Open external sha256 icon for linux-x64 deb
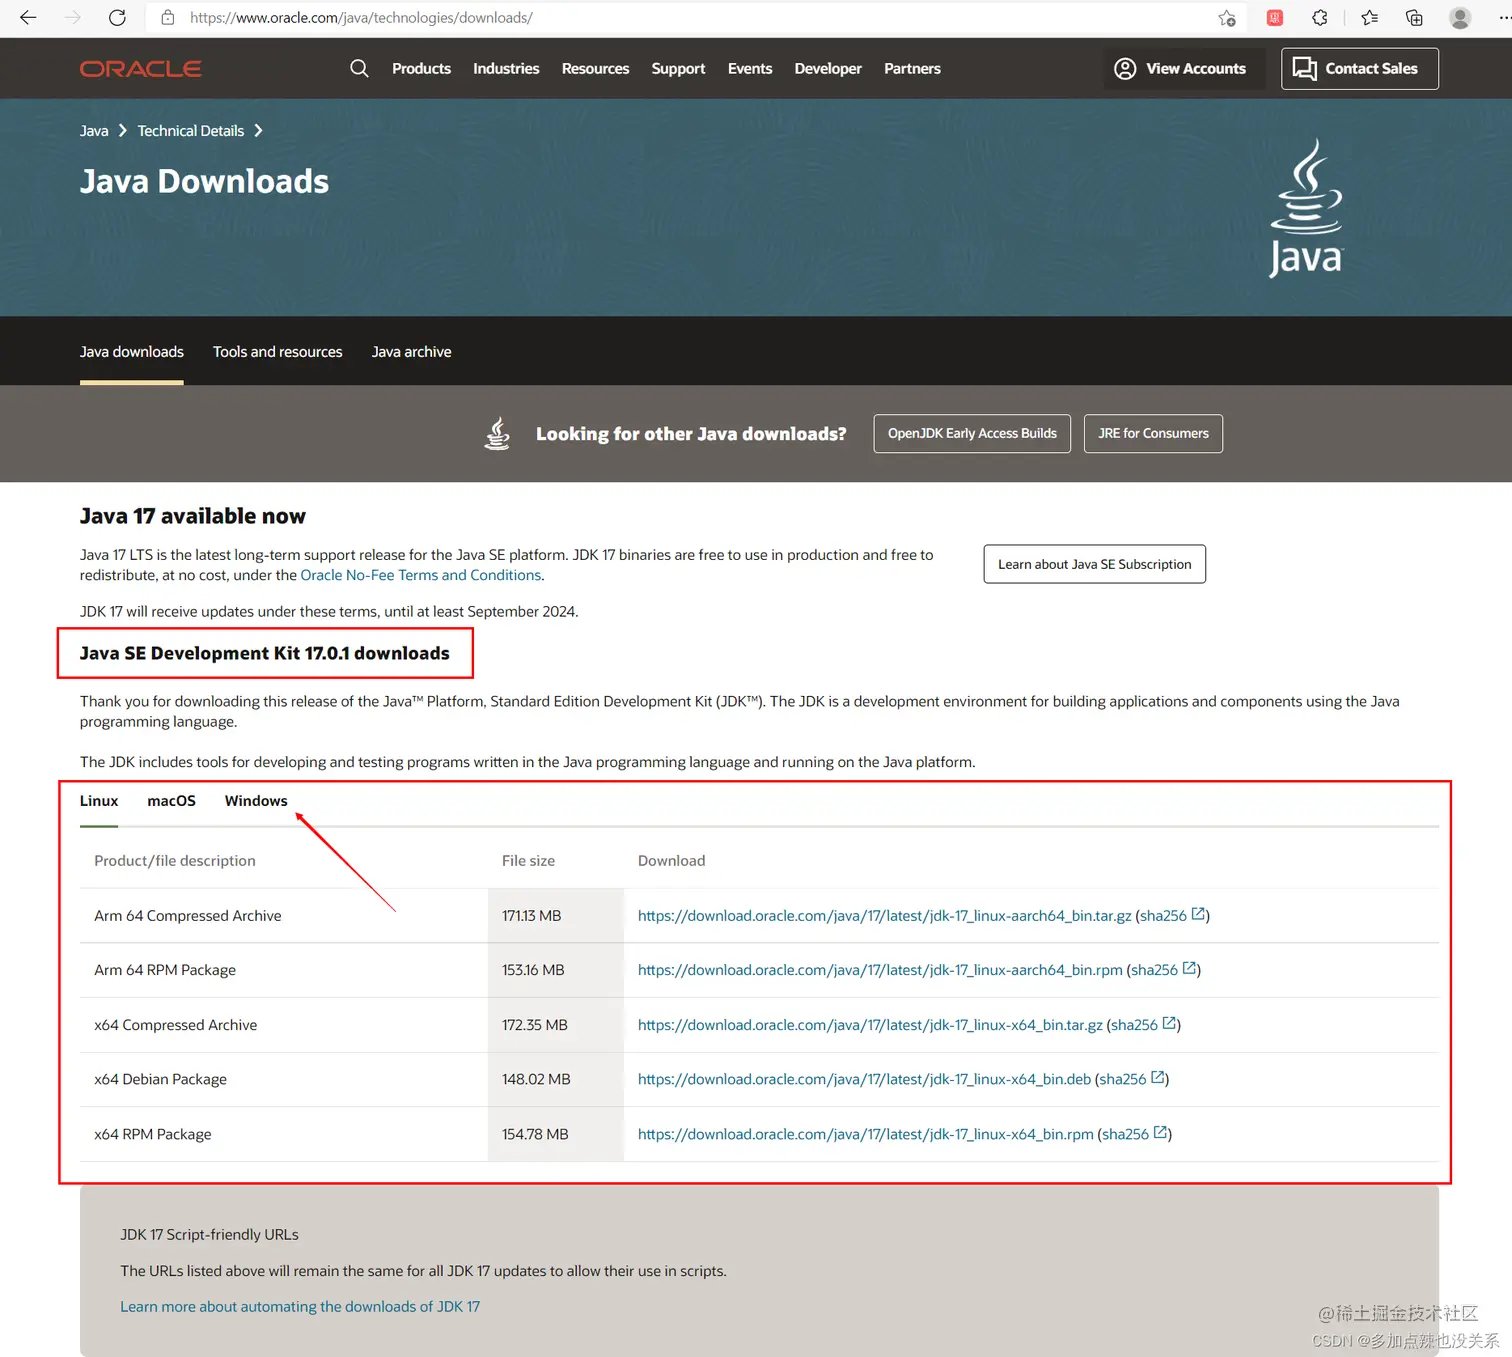 click(x=1158, y=1077)
